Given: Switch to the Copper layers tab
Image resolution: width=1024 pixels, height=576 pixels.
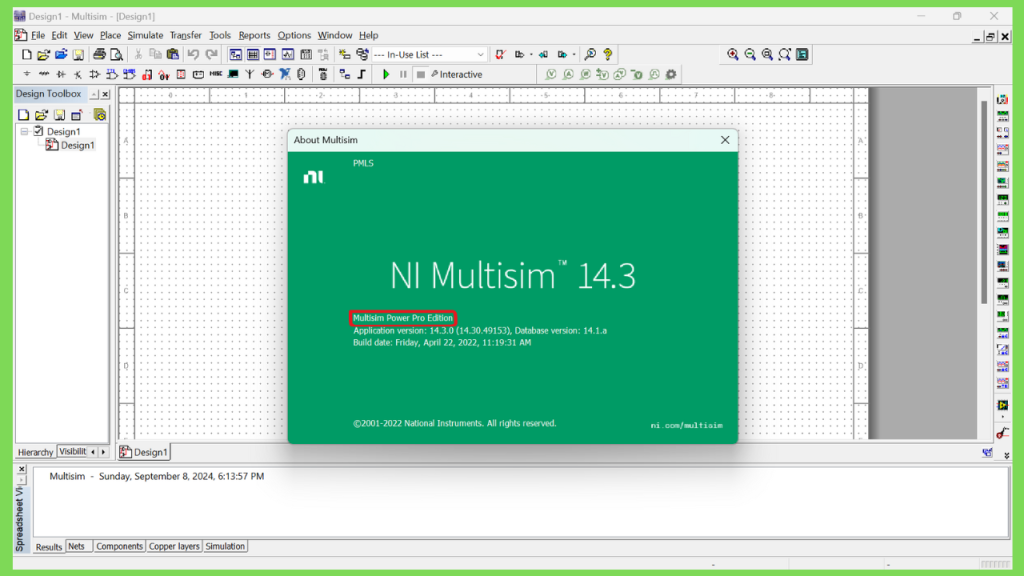Looking at the screenshot, I should tap(174, 546).
